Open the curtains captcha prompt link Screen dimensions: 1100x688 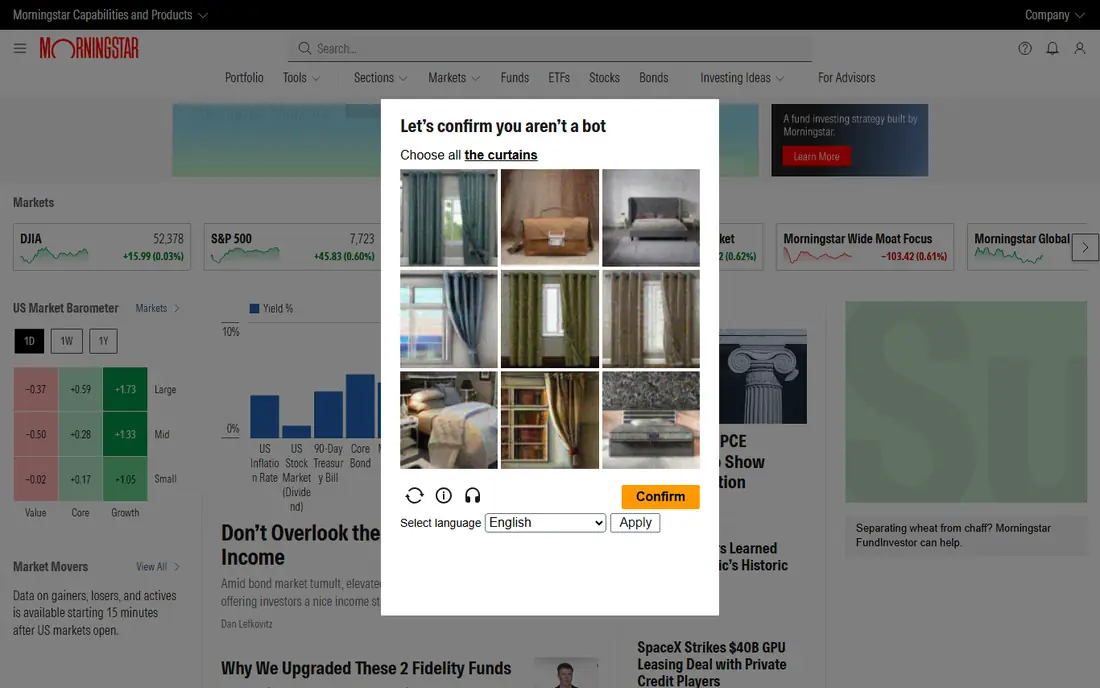click(501, 155)
